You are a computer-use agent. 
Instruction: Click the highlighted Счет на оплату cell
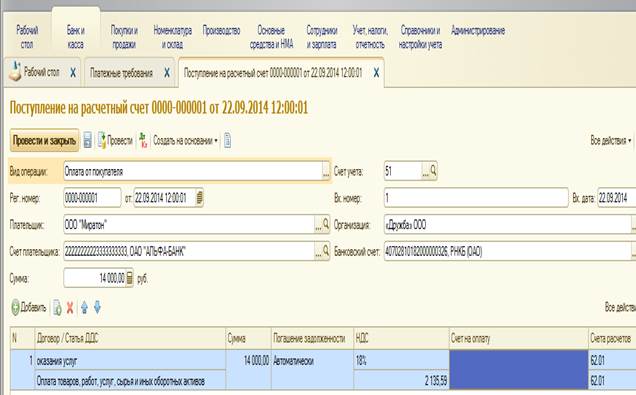(x=519, y=370)
